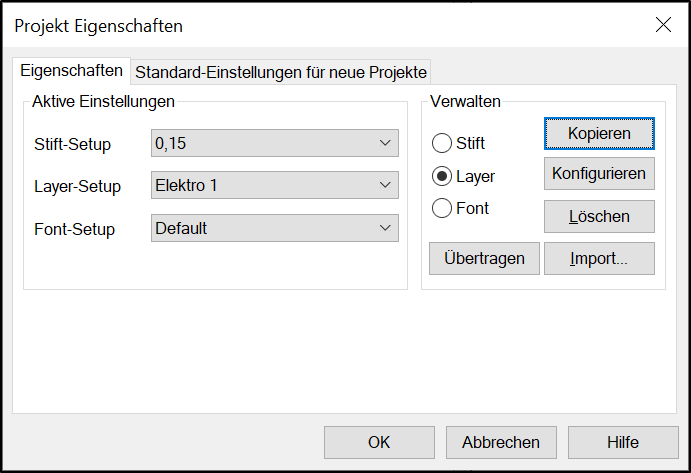
Task: Expand the Layer-Setup combo box
Action: (x=275, y=185)
